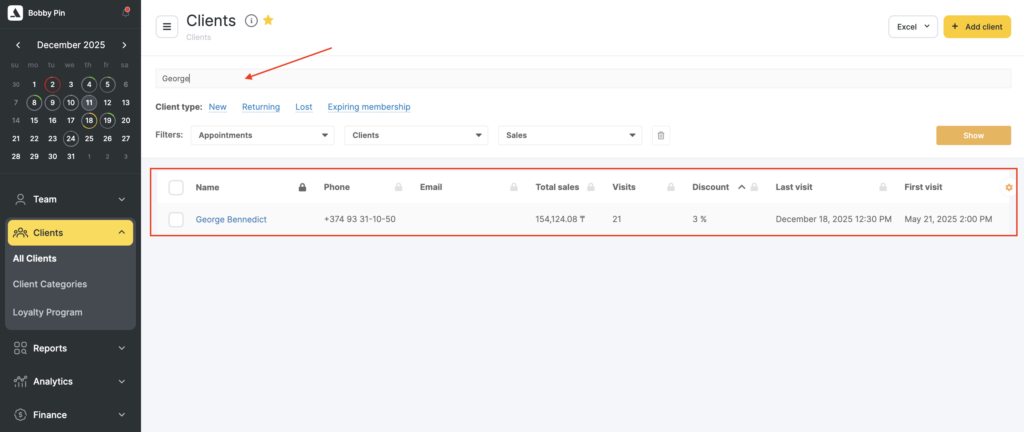This screenshot has height=432, width=1024.
Task: Open George Bennedict client profile link
Action: [231, 219]
